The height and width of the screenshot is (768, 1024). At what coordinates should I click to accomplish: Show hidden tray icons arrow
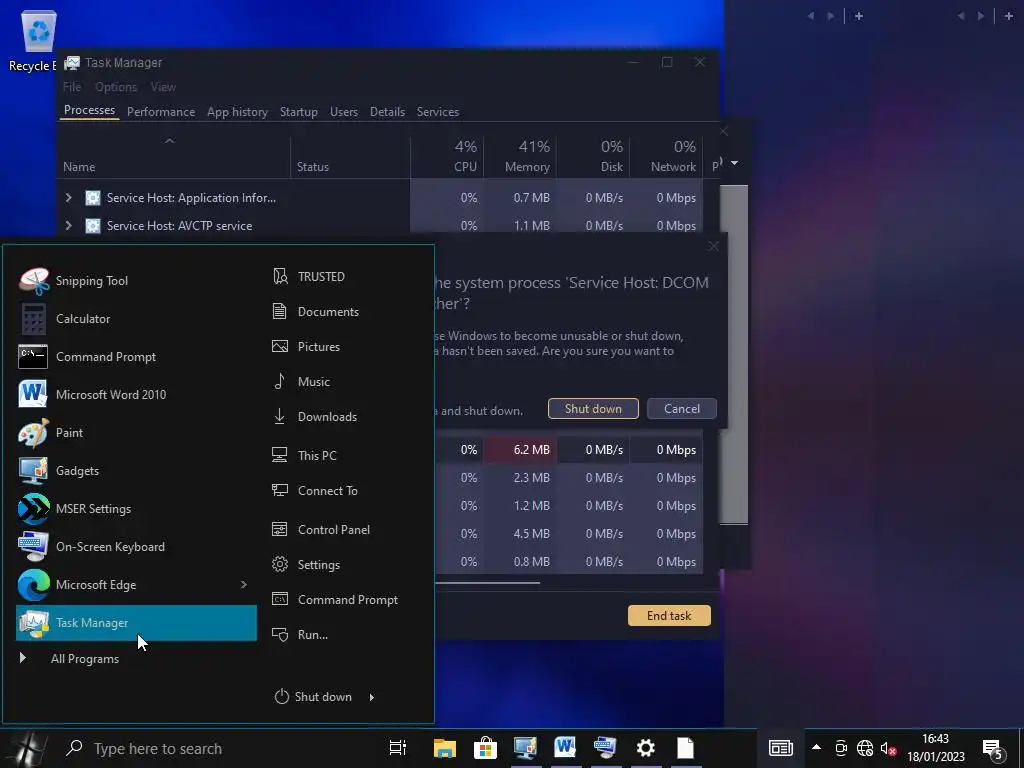(x=816, y=747)
